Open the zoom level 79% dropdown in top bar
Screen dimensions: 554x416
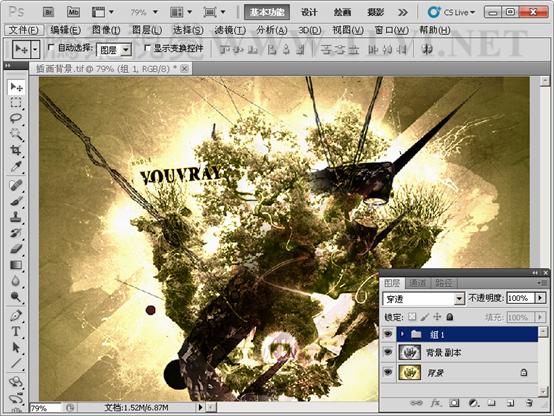(x=155, y=12)
